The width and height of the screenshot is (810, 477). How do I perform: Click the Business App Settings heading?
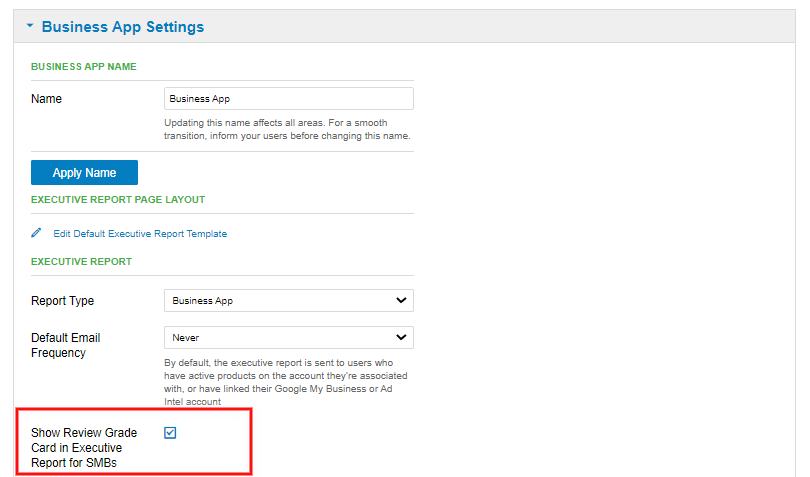pos(123,27)
